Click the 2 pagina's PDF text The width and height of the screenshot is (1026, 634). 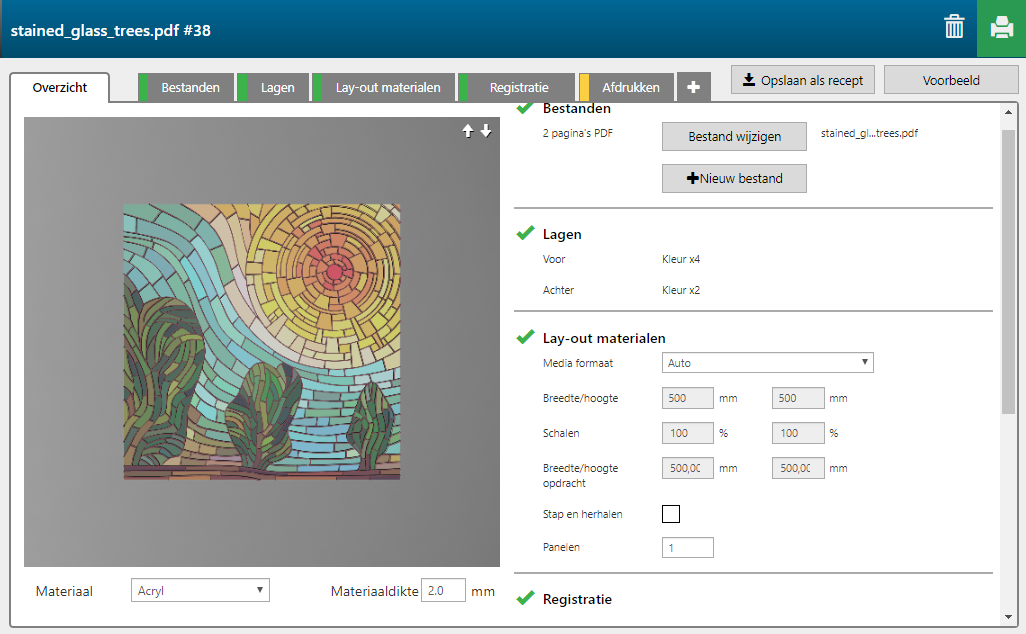coord(578,133)
